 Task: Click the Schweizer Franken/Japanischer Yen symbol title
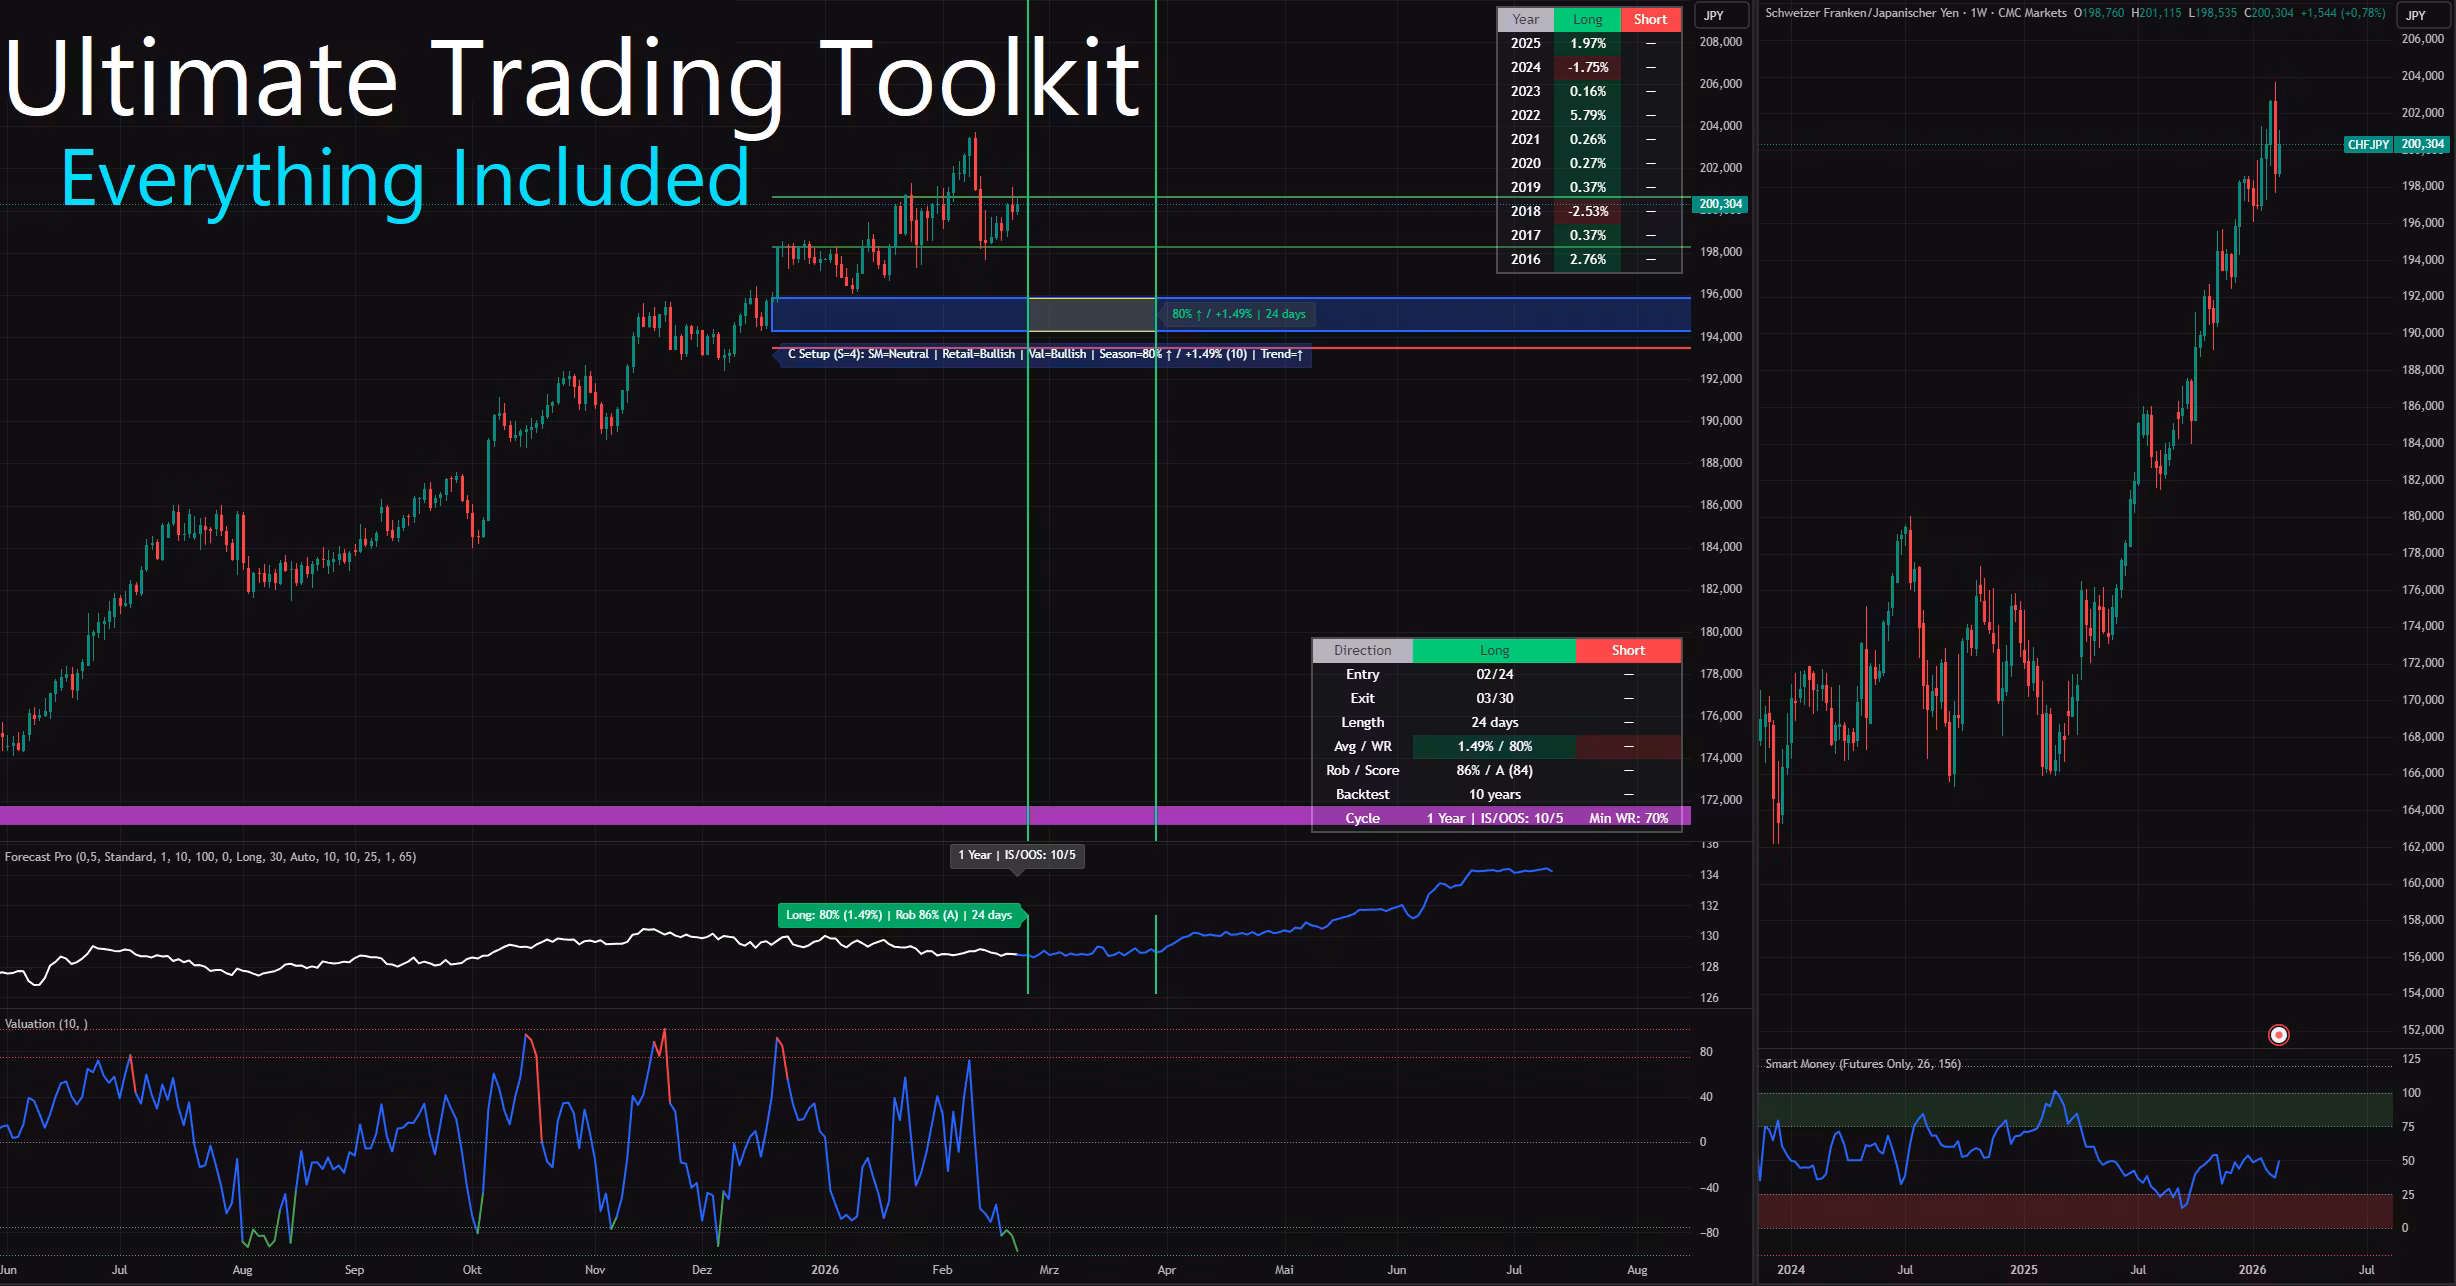[1861, 13]
